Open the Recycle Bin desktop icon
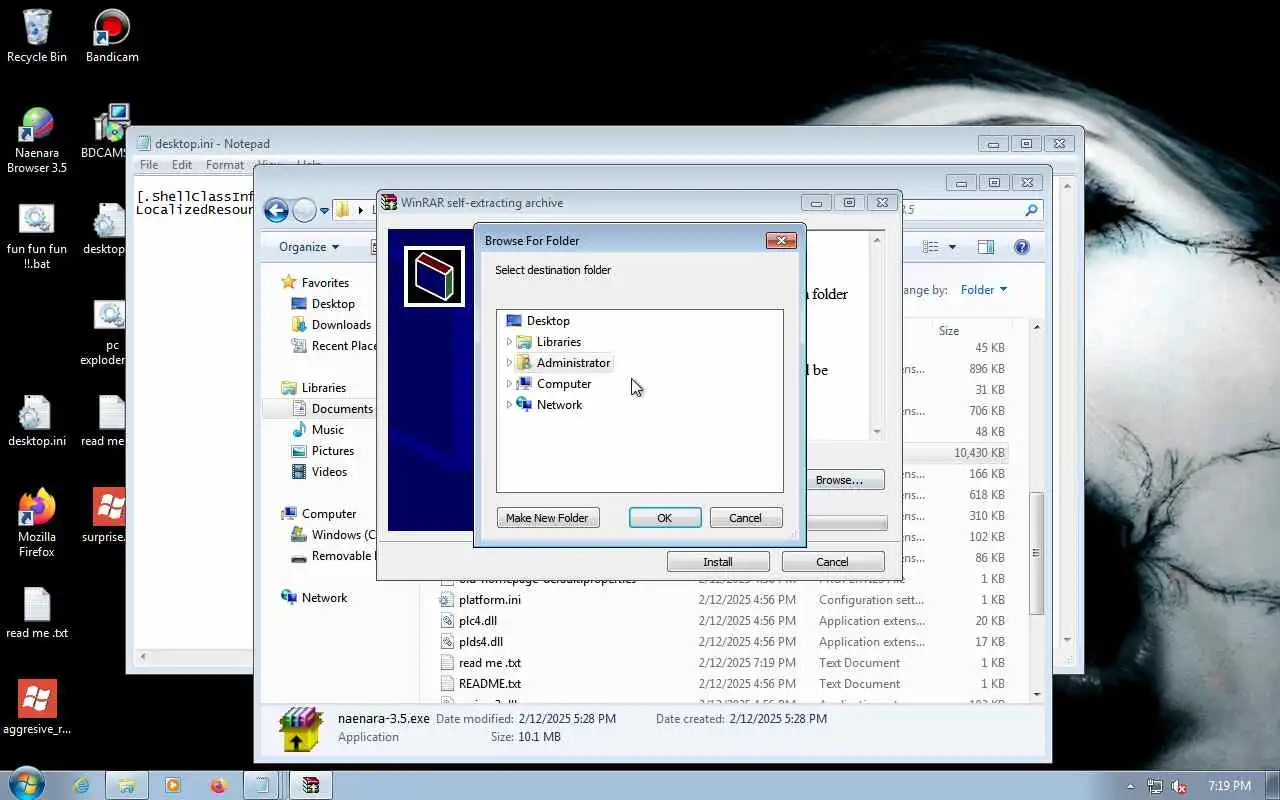Screen dimensions: 1280x800 pos(37,36)
